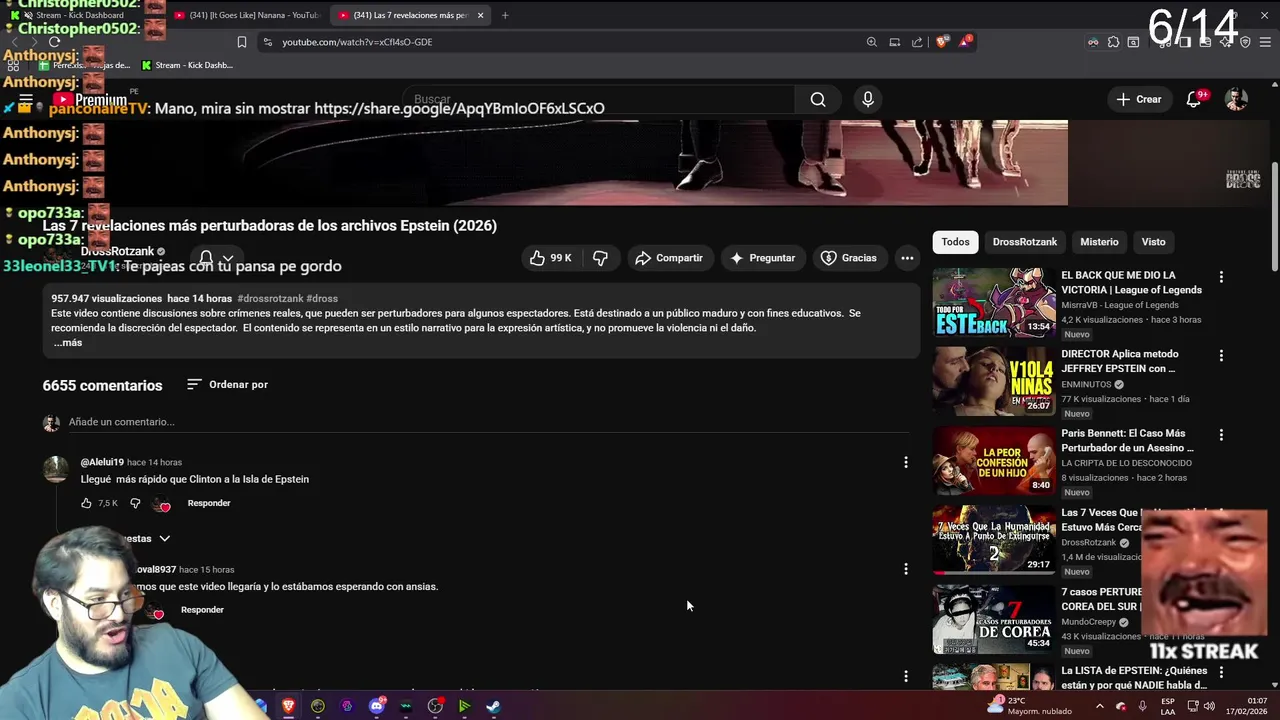
Task: Open Discord from the taskbar
Action: click(x=377, y=706)
